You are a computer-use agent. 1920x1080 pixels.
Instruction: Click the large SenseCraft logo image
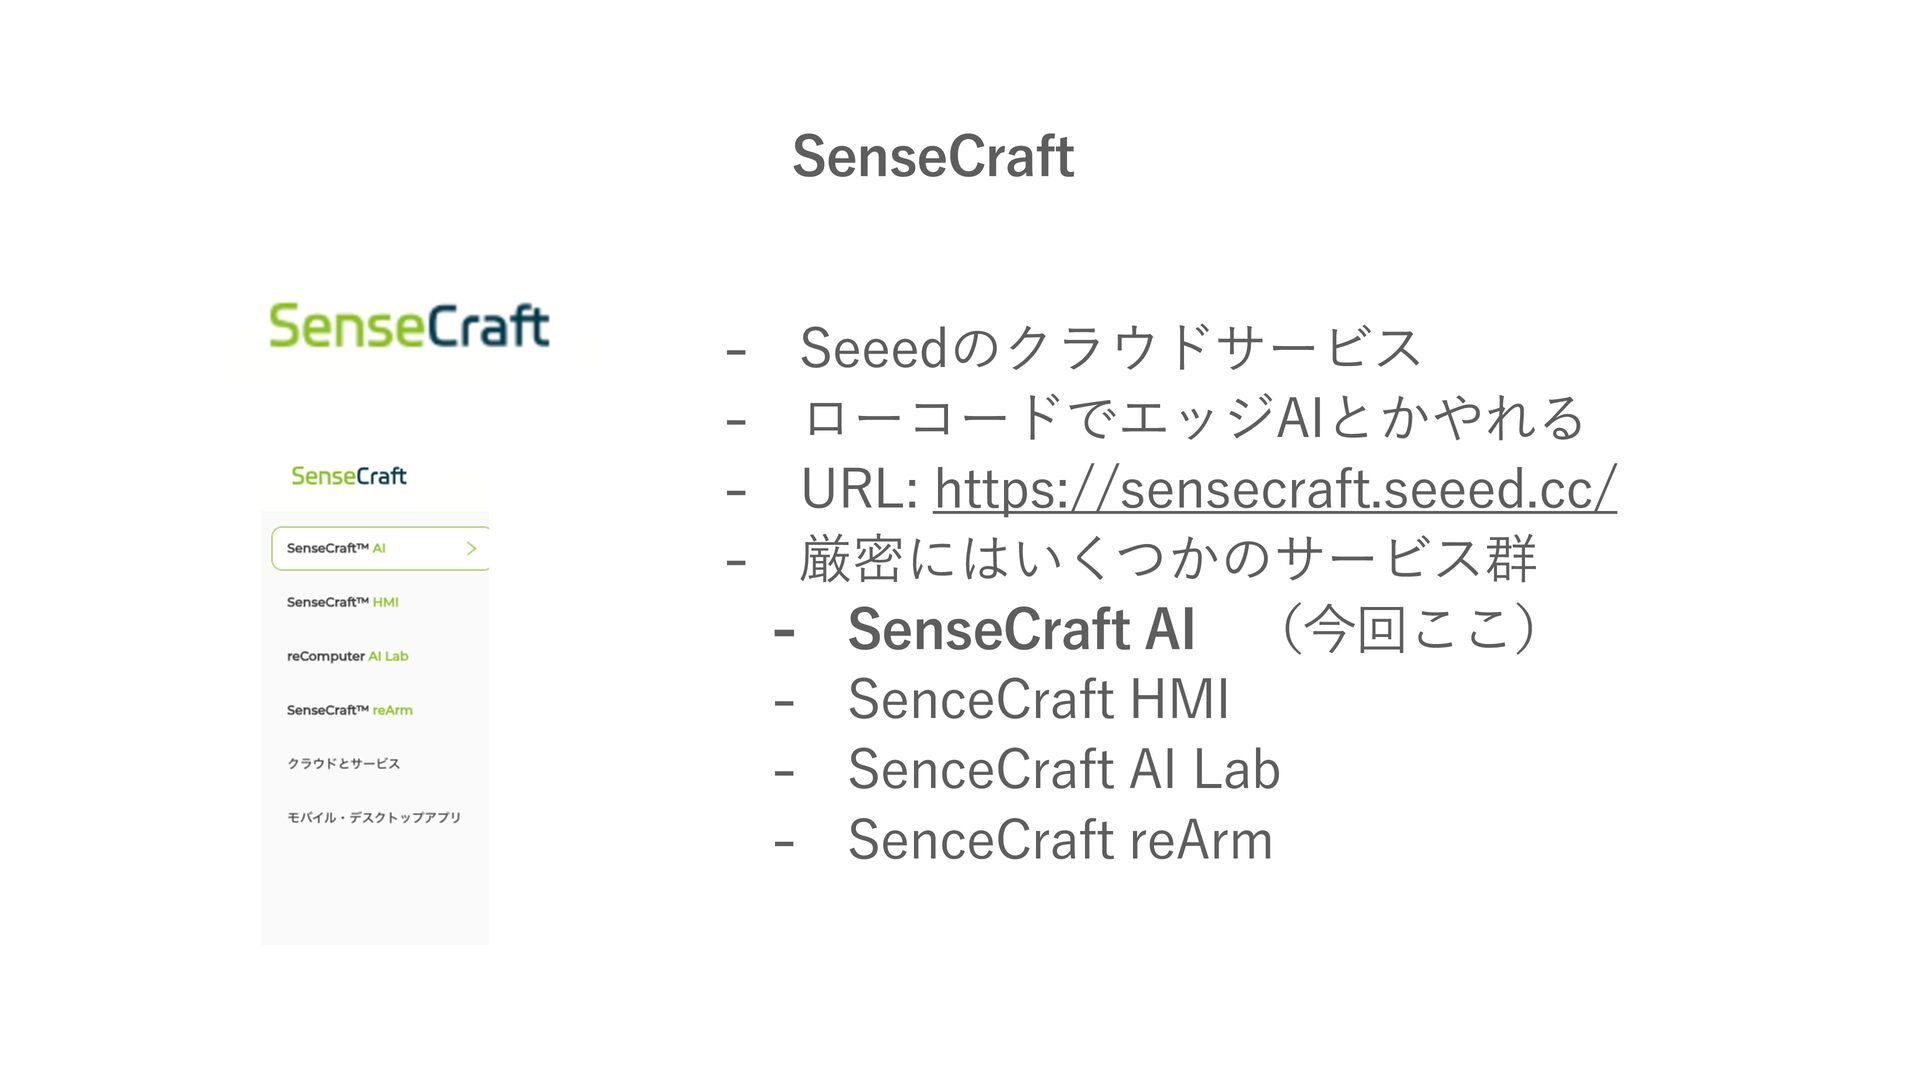click(409, 327)
